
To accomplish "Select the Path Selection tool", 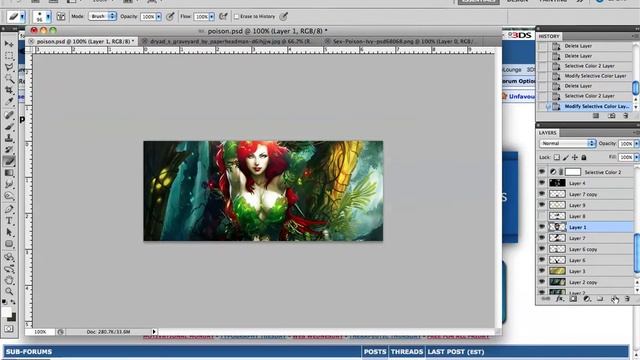I will click(x=9, y=232).
